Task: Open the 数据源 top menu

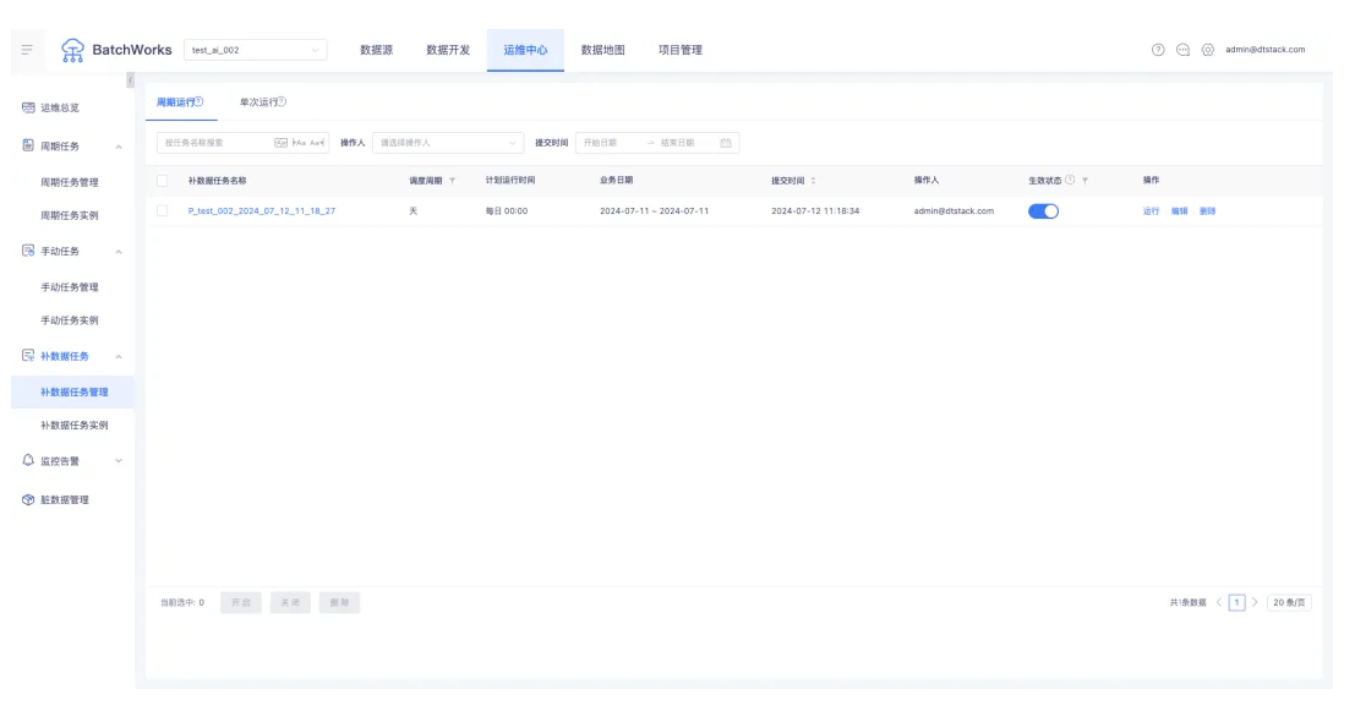Action: coord(376,50)
